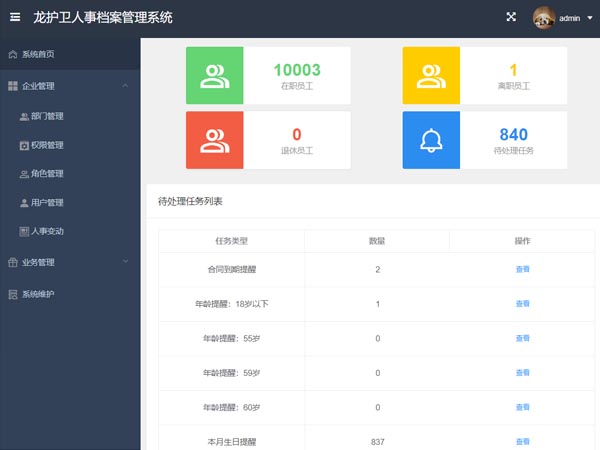This screenshot has height=450, width=600.
Task: Go to 用户管理 page
Action: point(47,203)
